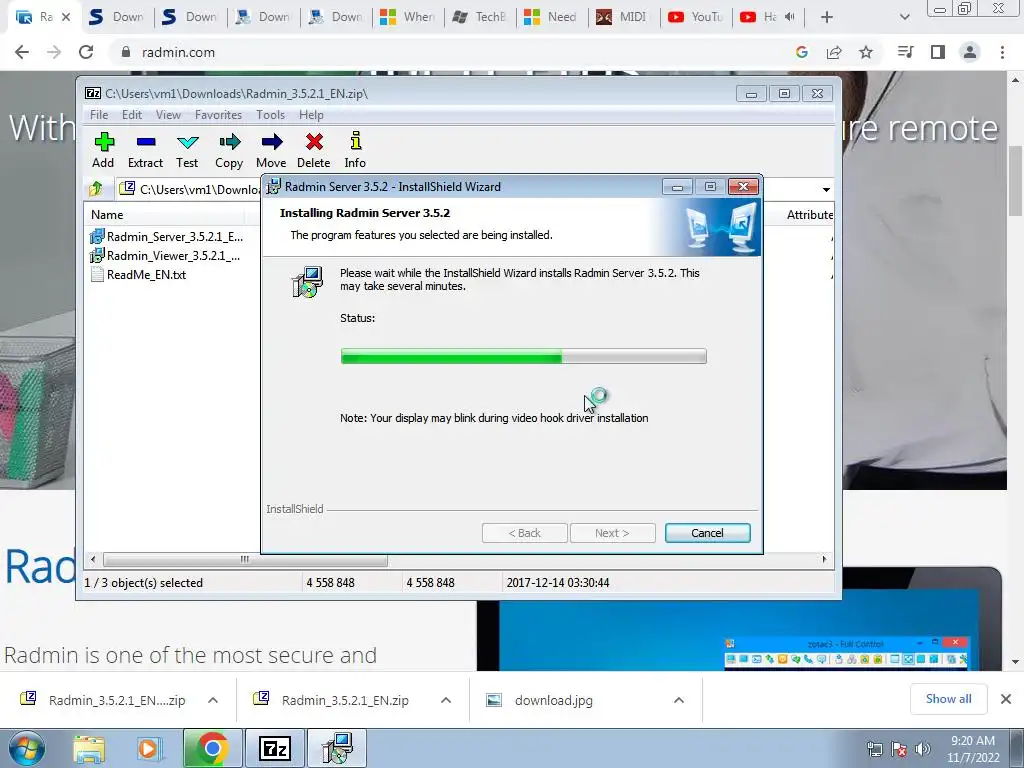Reload the radmin.com page

86,52
